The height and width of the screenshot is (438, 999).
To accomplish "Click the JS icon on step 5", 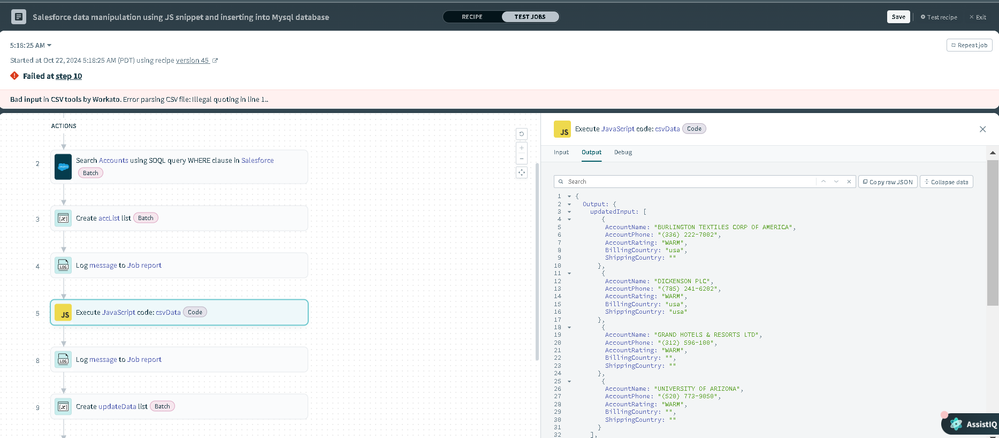I will [63, 312].
